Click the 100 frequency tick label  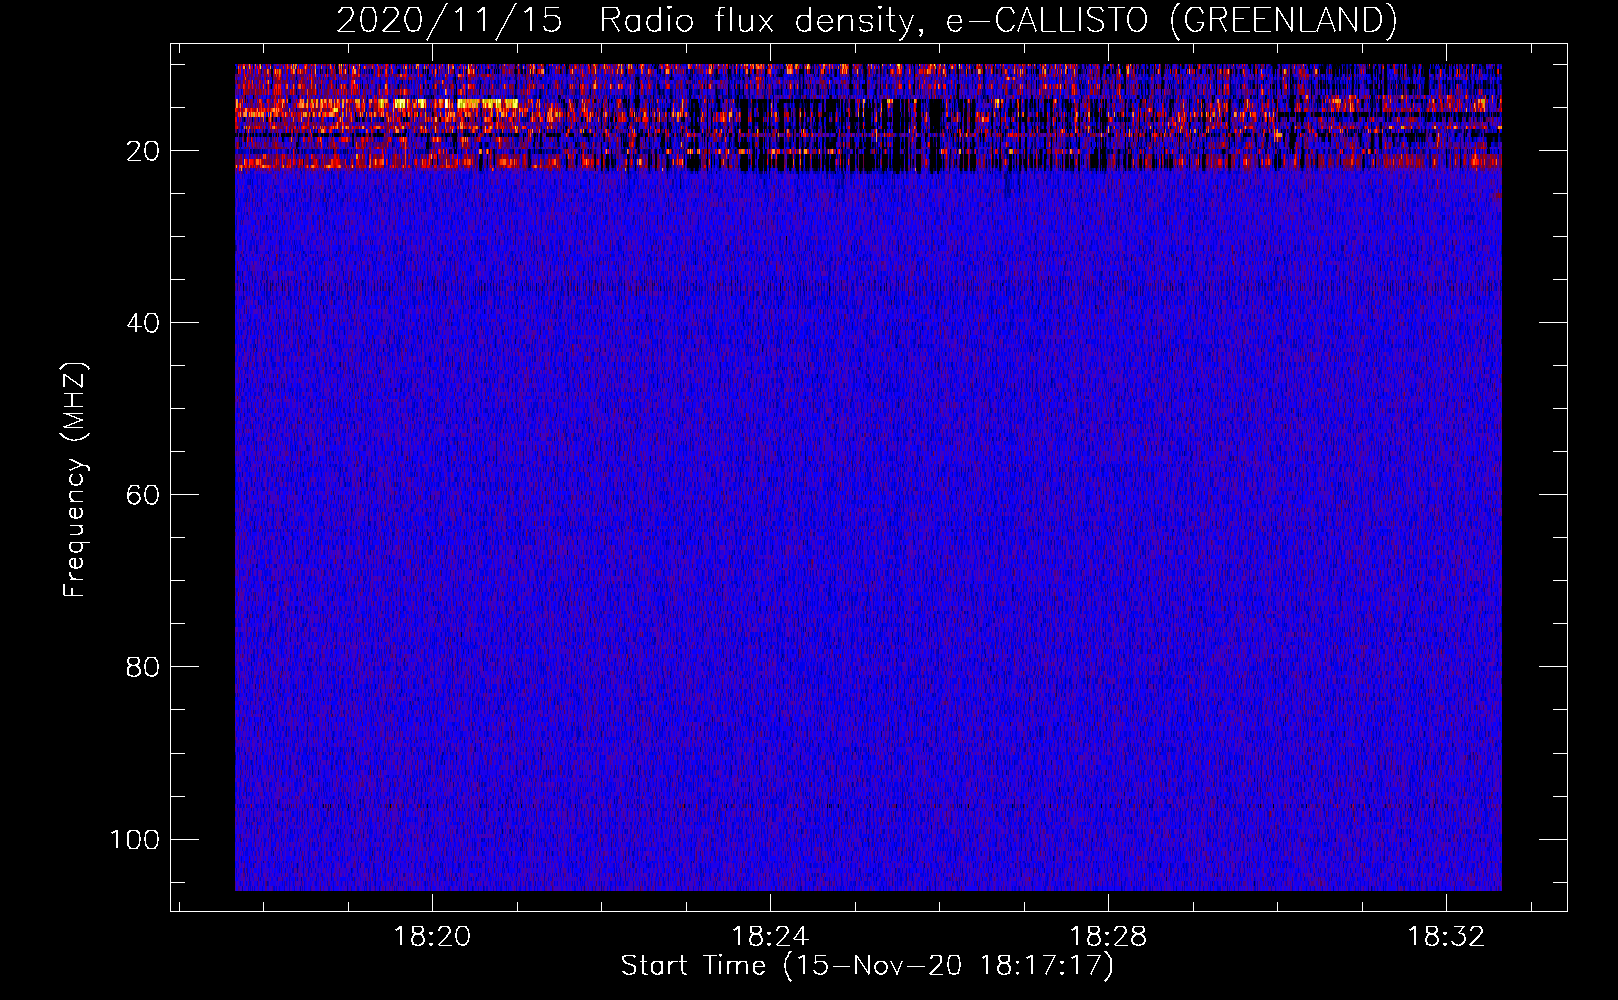[x=135, y=839]
